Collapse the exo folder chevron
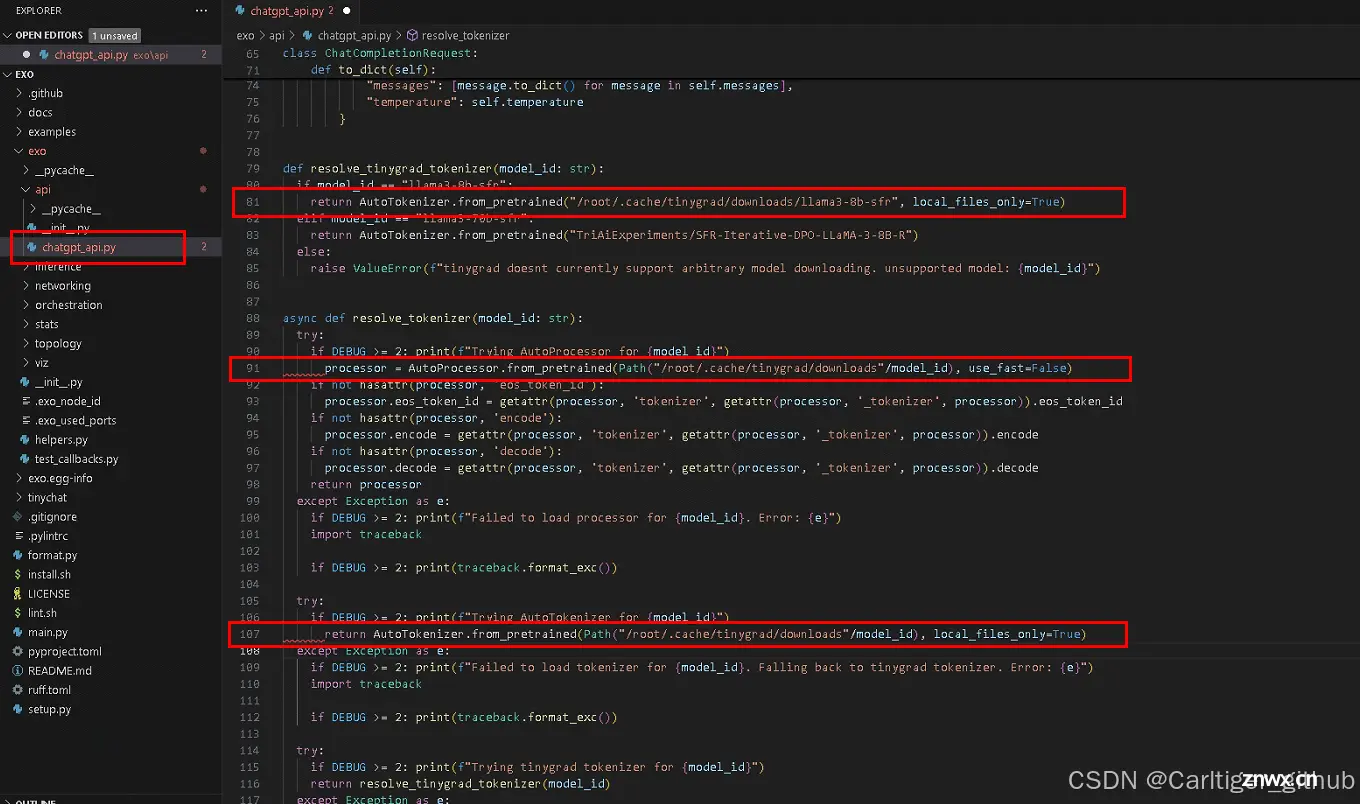Viewport: 1360px width, 804px height. pos(19,151)
